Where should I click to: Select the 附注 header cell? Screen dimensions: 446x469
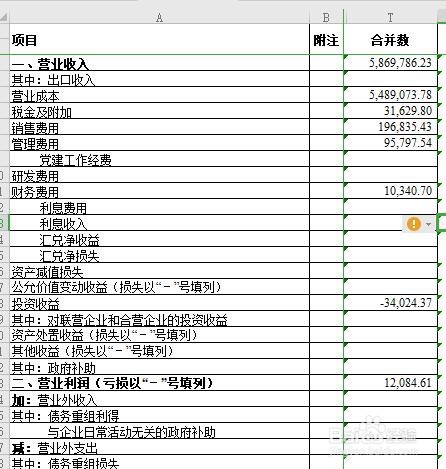[x=326, y=40]
